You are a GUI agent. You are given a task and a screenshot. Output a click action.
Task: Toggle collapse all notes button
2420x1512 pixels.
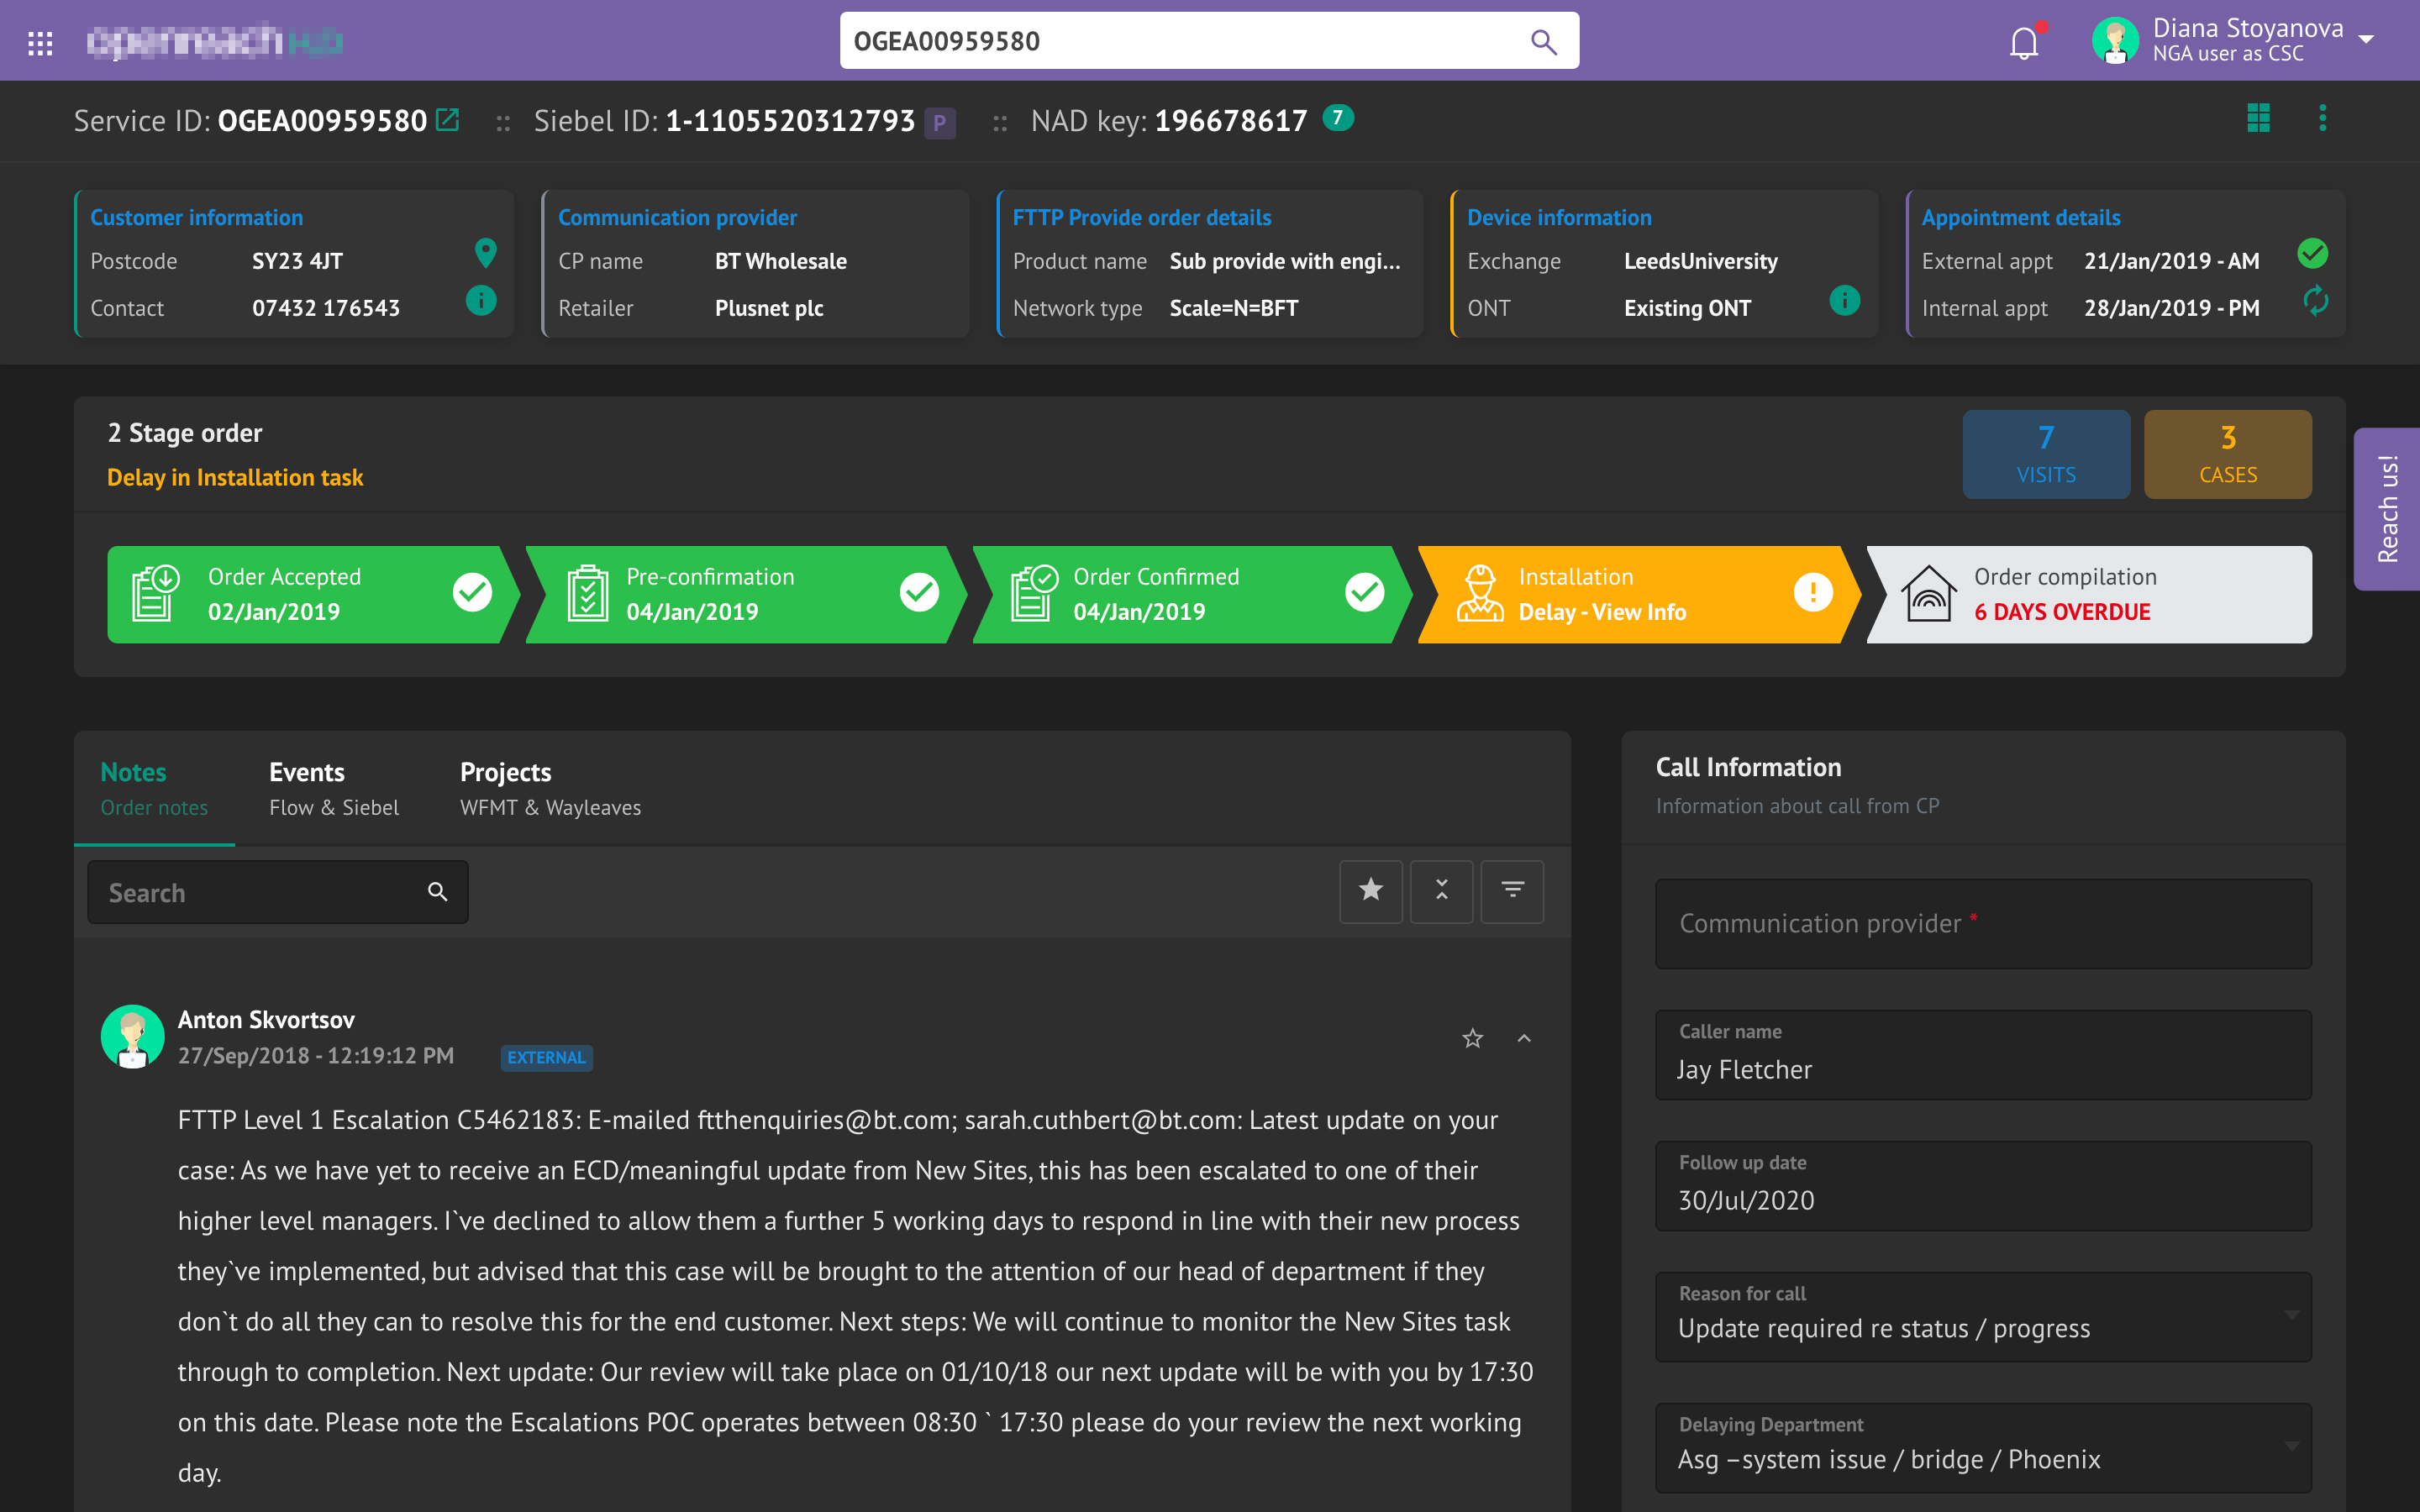(1441, 890)
